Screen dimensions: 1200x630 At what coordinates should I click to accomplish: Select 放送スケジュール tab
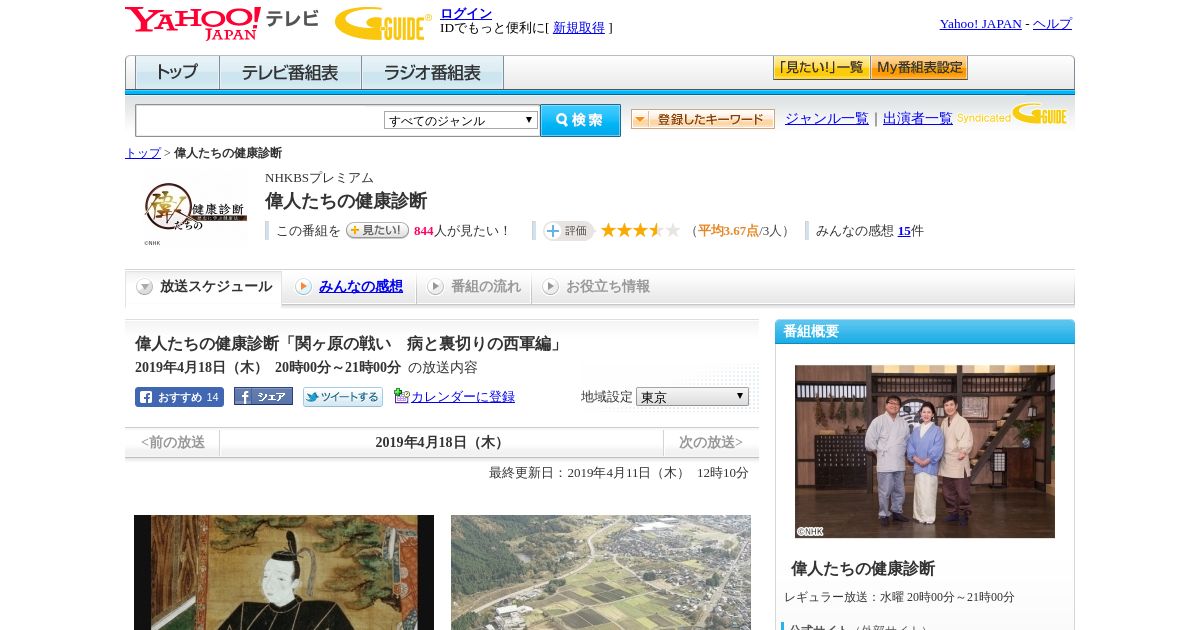pos(203,287)
